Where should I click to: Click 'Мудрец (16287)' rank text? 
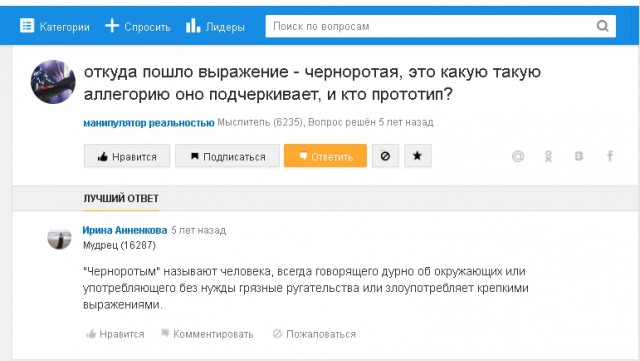(119, 245)
